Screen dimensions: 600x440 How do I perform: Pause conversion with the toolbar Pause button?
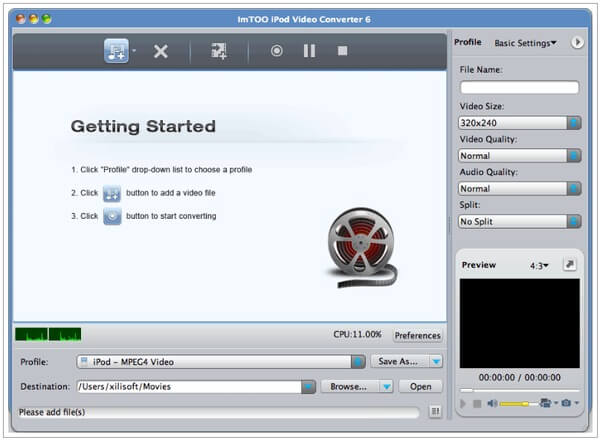[309, 51]
